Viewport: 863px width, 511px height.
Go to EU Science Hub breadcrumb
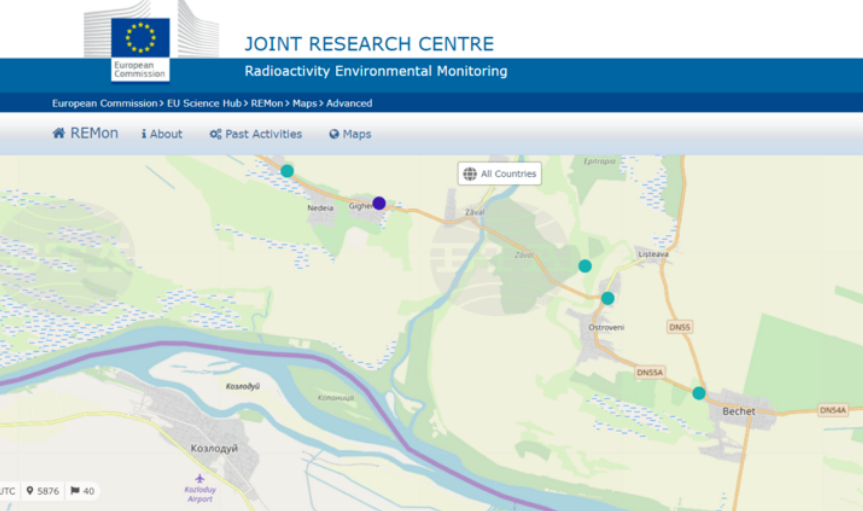[204, 103]
